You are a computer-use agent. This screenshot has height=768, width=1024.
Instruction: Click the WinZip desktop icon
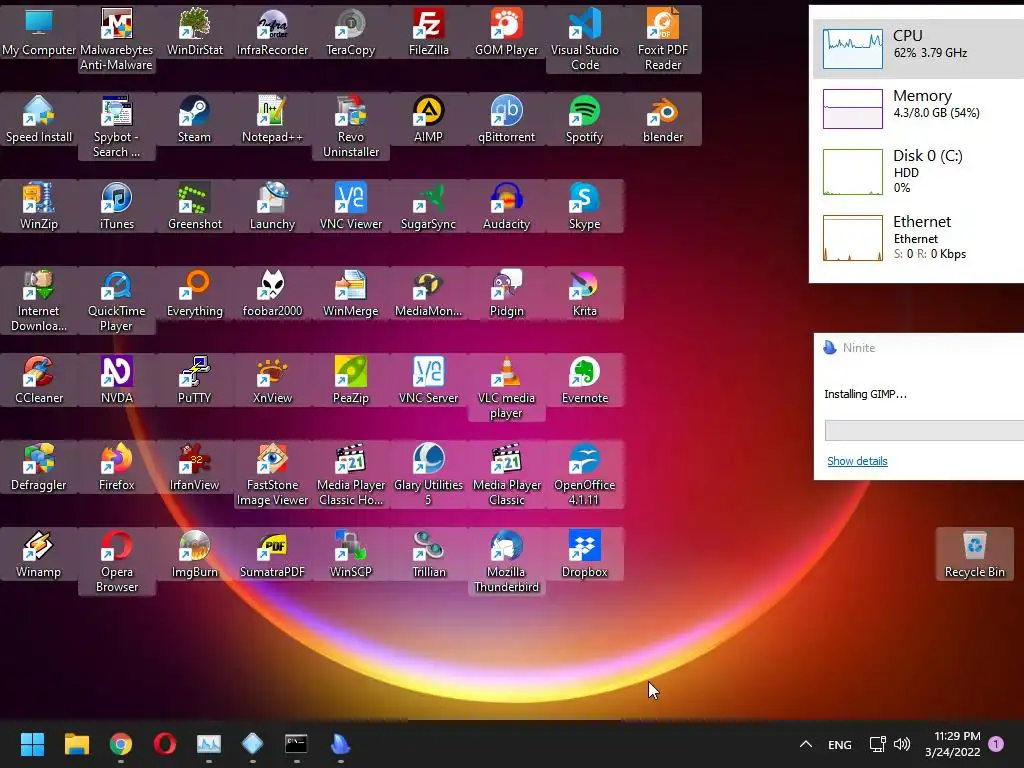point(39,206)
